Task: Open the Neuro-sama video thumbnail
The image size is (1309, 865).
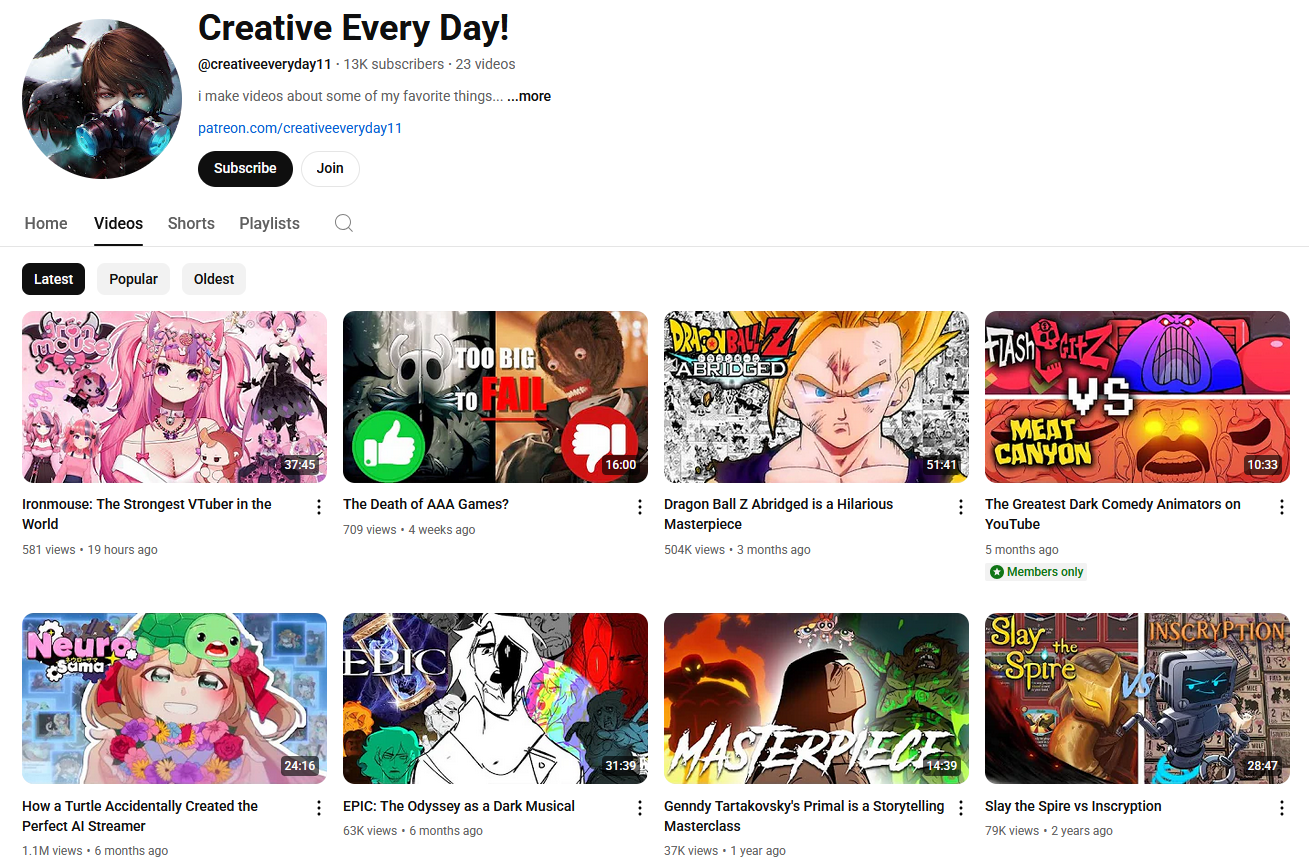Action: (x=174, y=698)
